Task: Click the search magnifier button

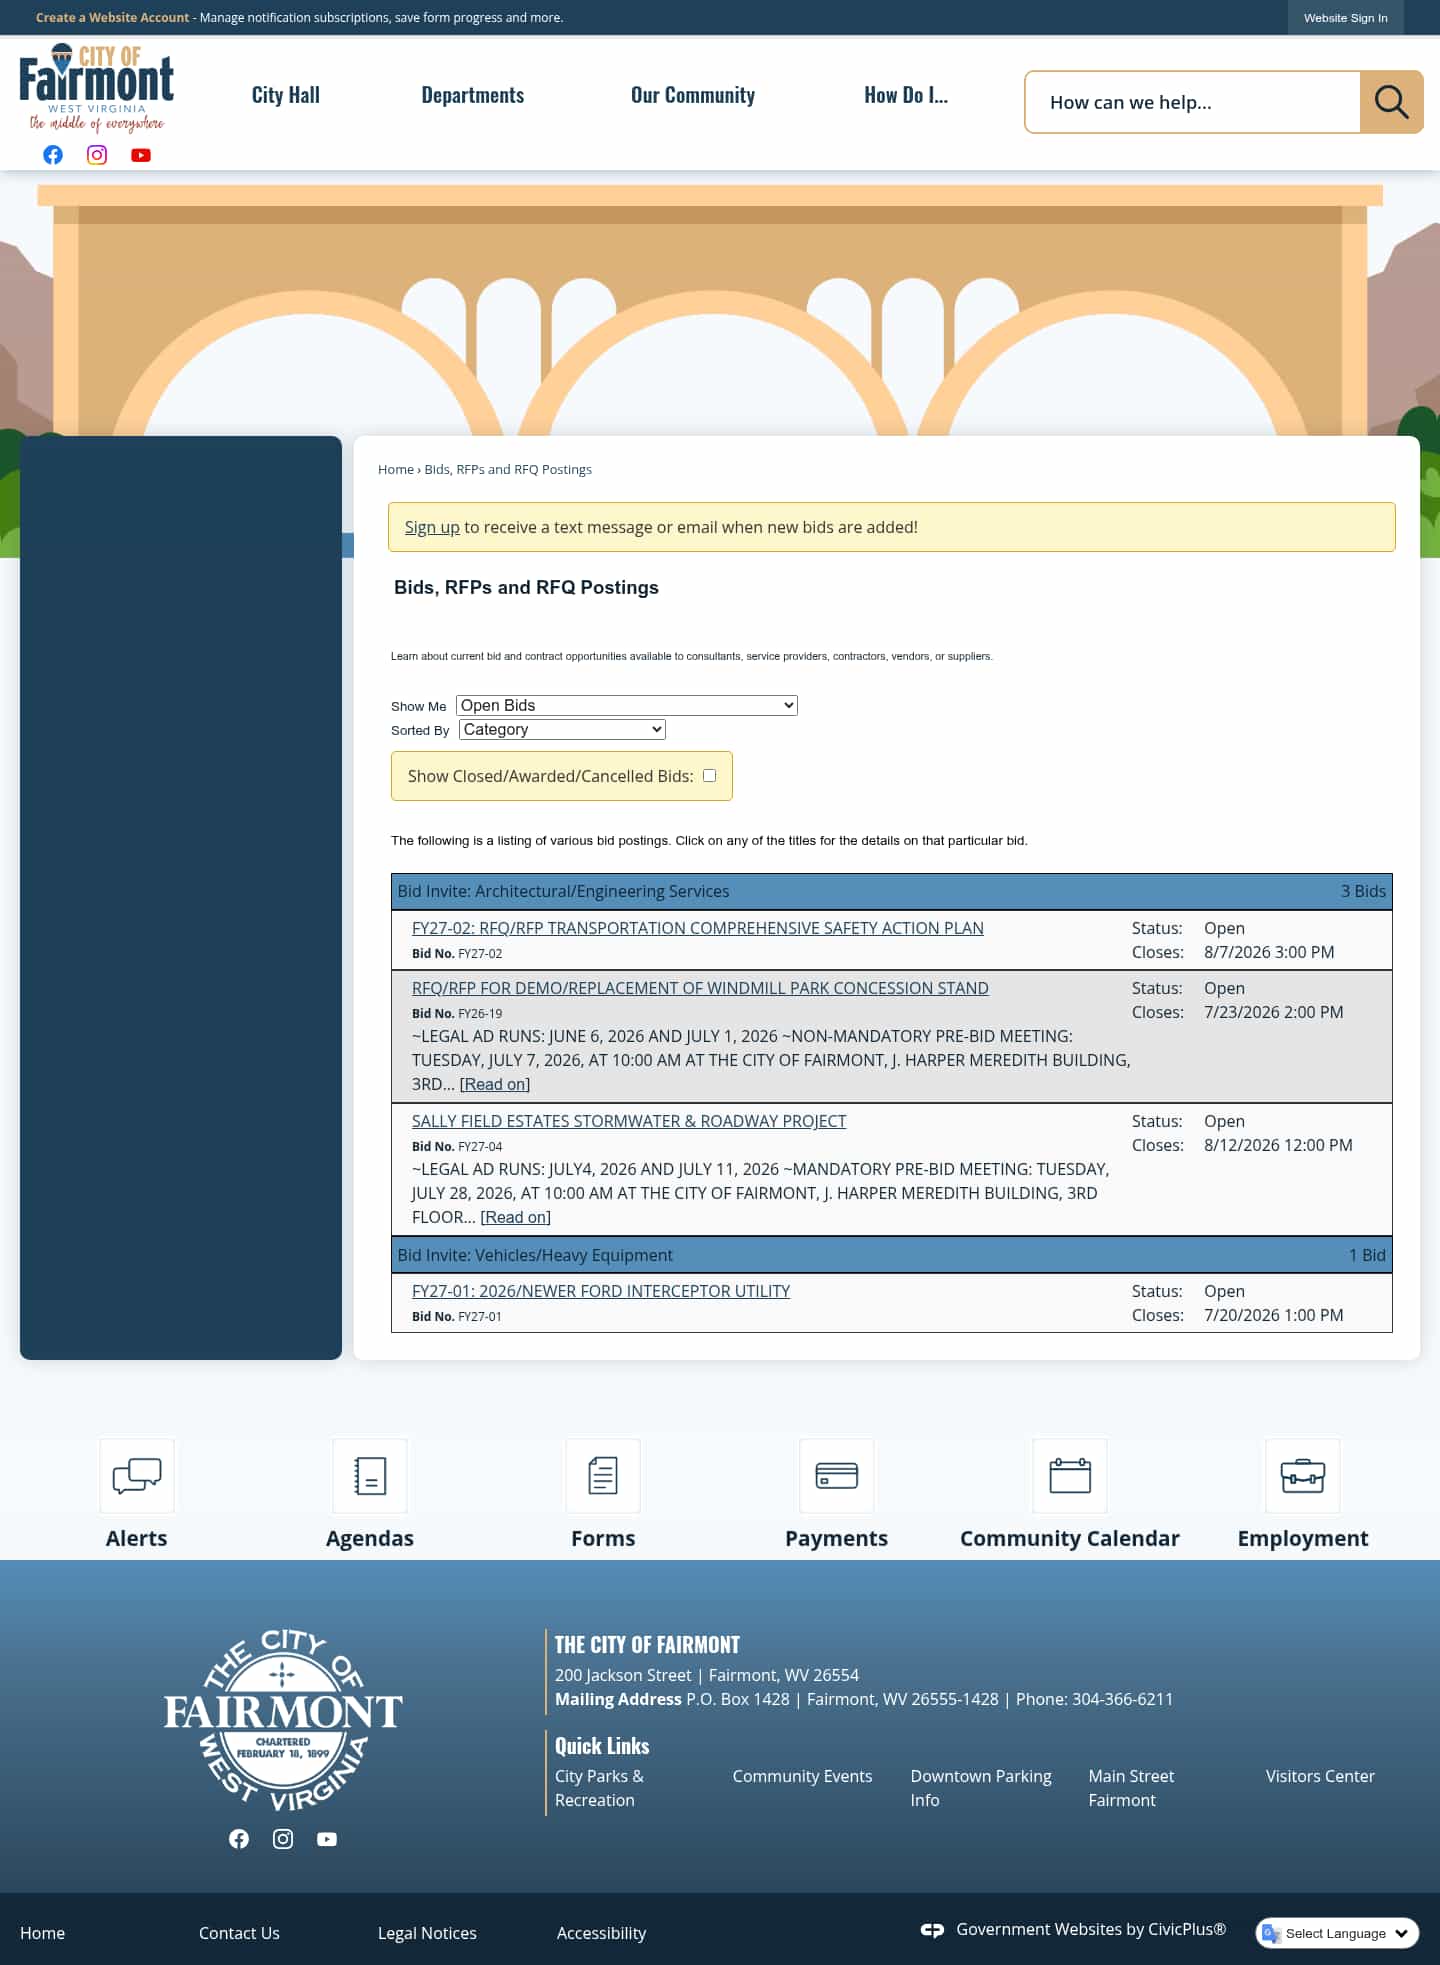Action: [1391, 102]
